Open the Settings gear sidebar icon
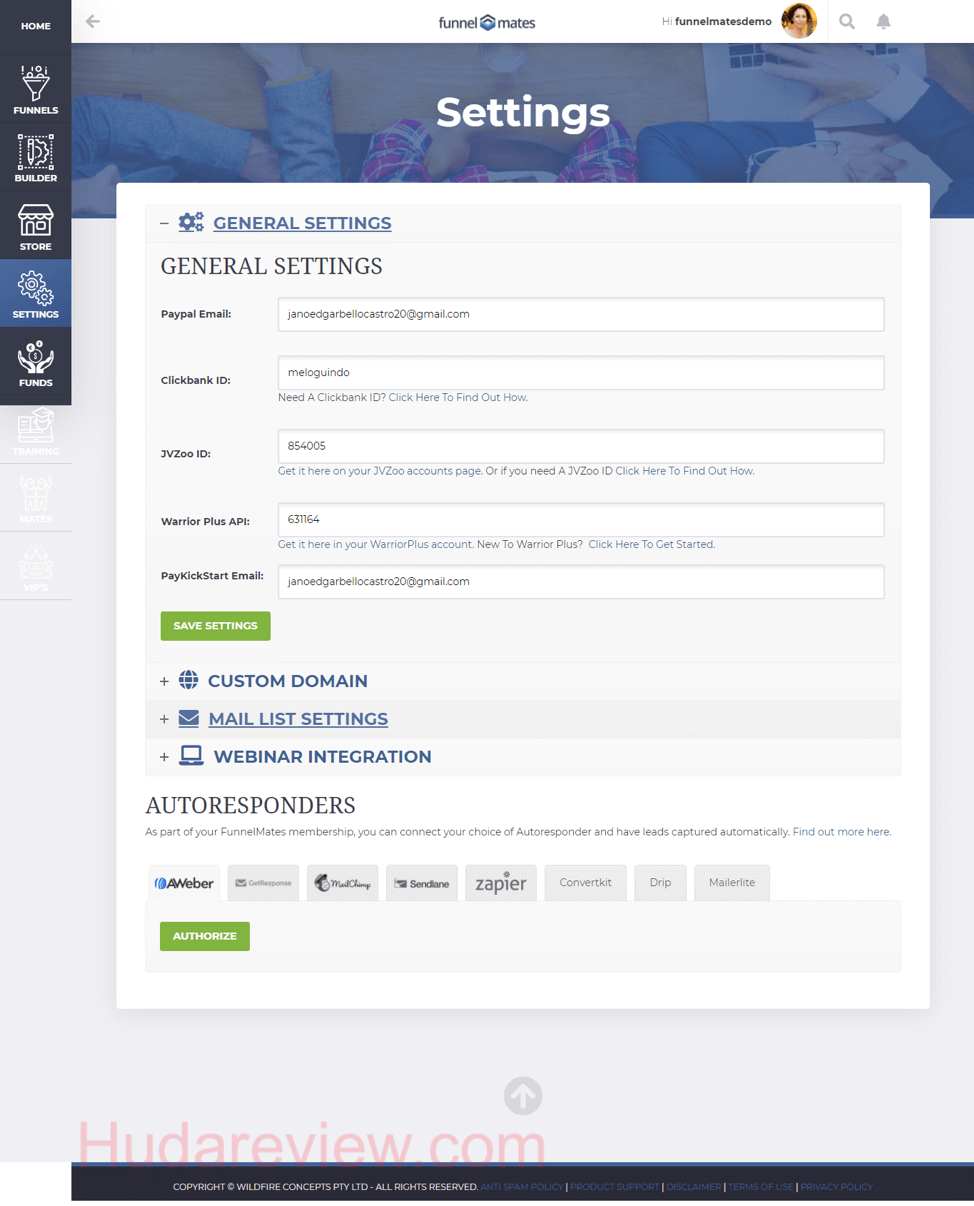 (x=35, y=293)
